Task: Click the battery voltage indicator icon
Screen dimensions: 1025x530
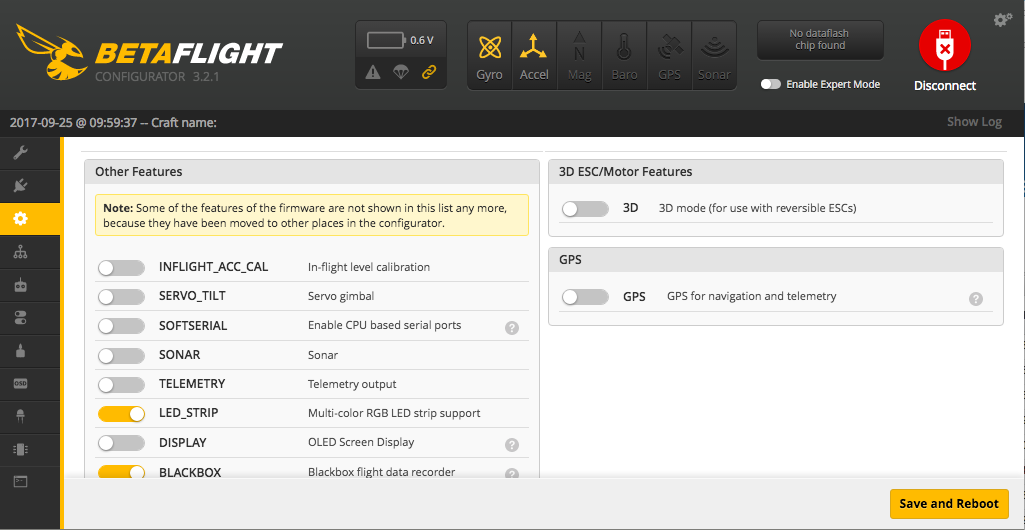Action: [387, 41]
